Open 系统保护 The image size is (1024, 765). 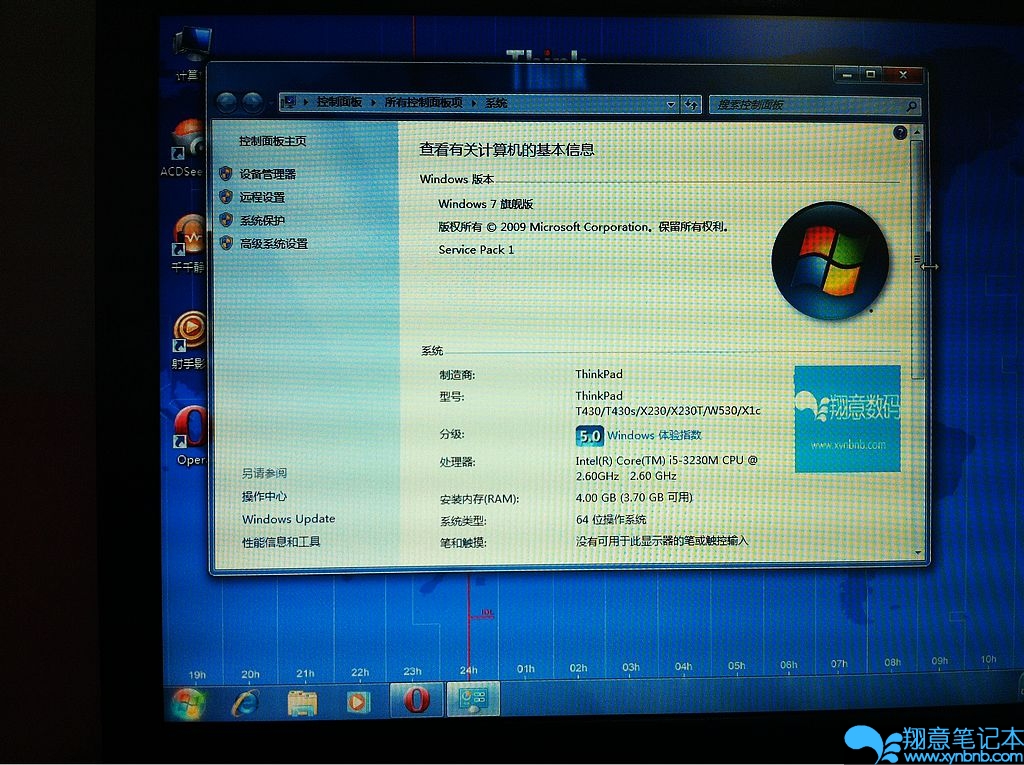tap(262, 221)
